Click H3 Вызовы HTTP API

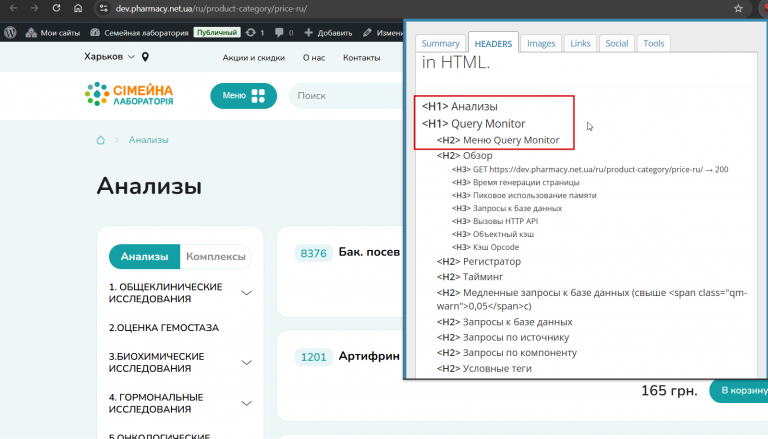[495, 221]
